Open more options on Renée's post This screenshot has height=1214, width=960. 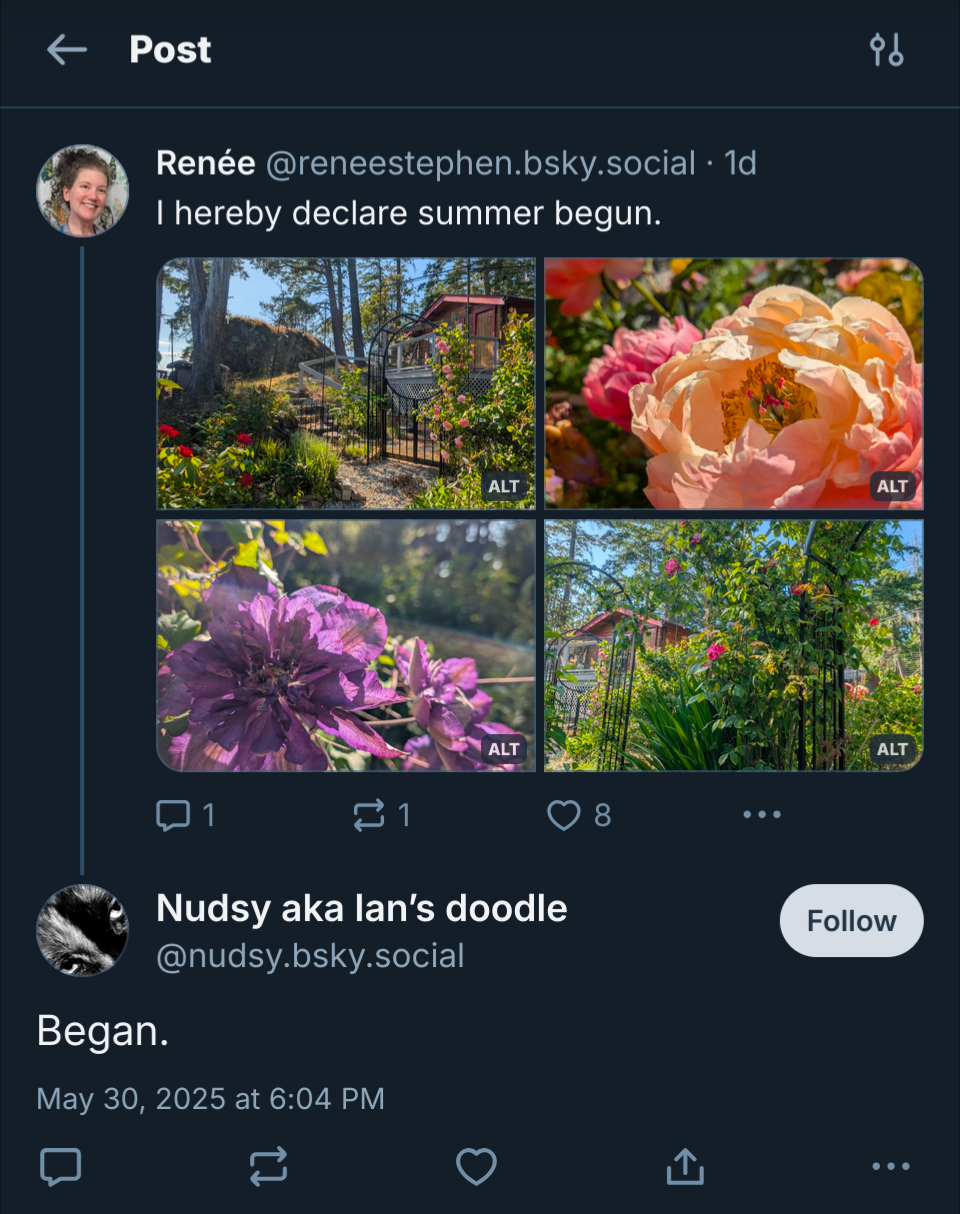(761, 815)
